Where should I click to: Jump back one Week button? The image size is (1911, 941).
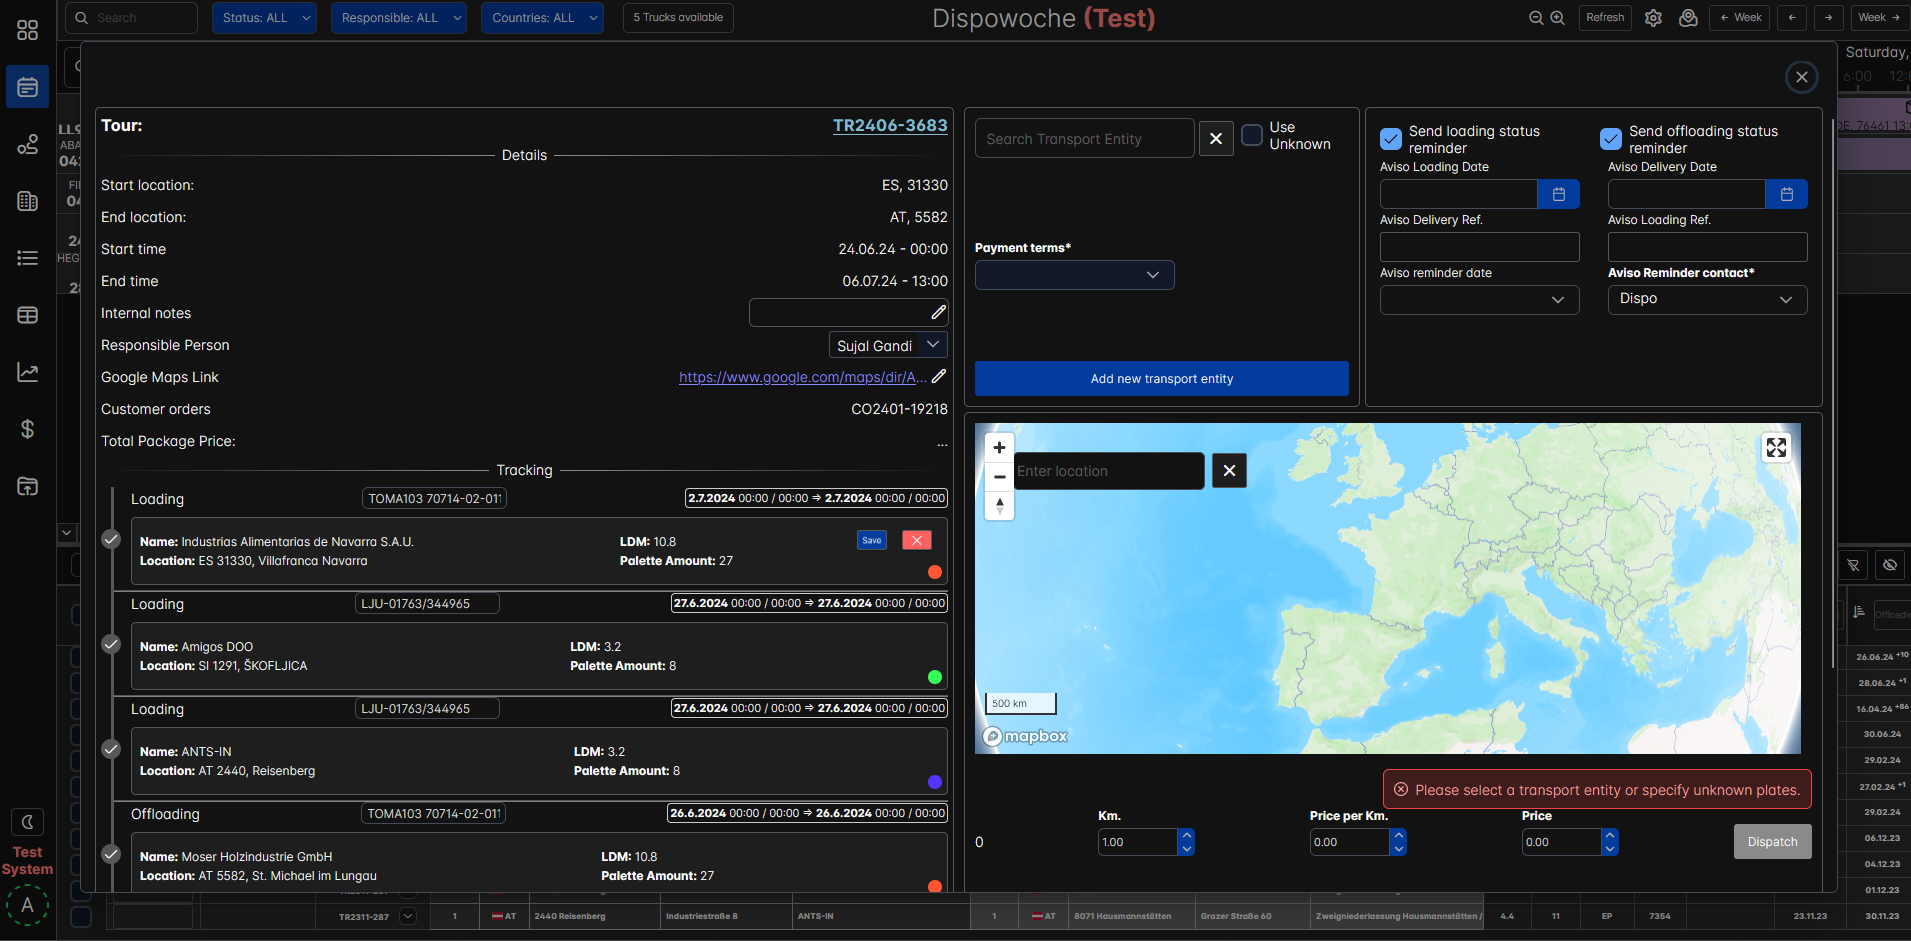pyautogui.click(x=1740, y=18)
